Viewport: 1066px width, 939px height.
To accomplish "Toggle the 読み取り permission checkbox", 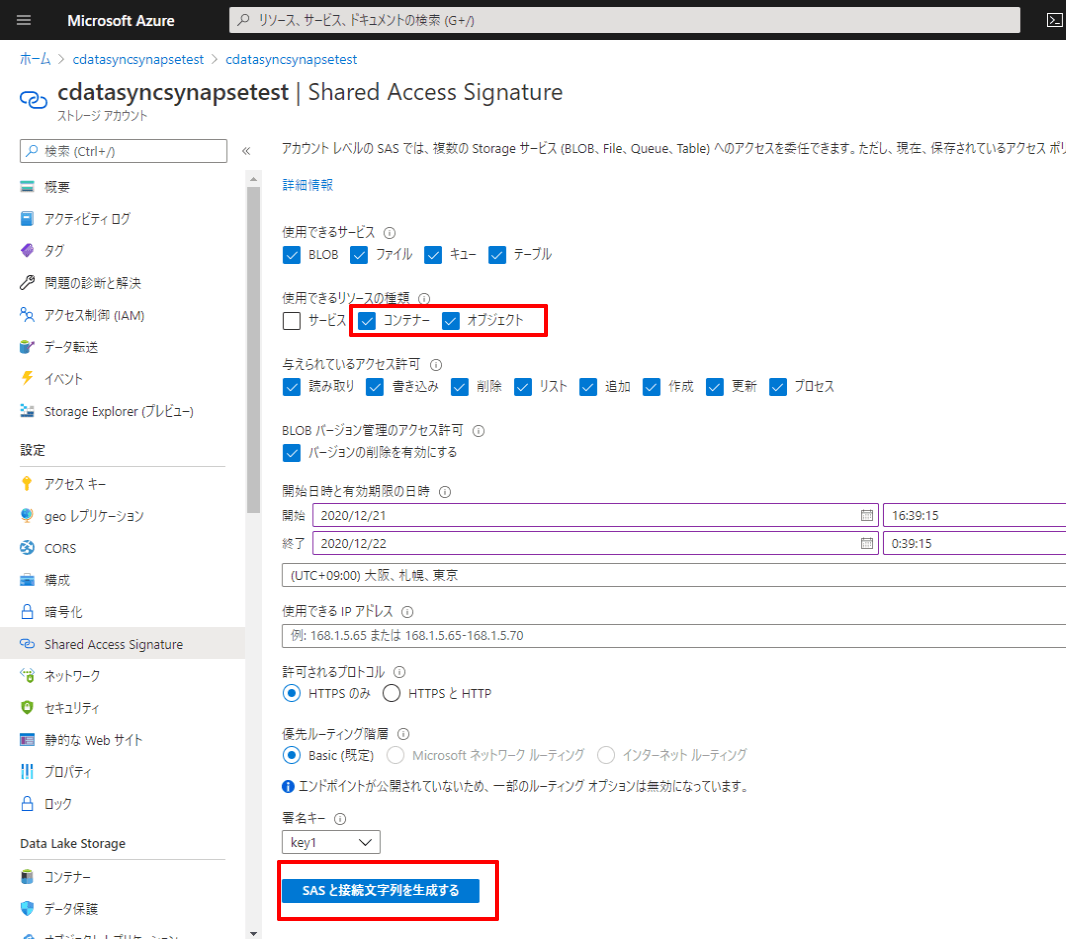I will 292,387.
